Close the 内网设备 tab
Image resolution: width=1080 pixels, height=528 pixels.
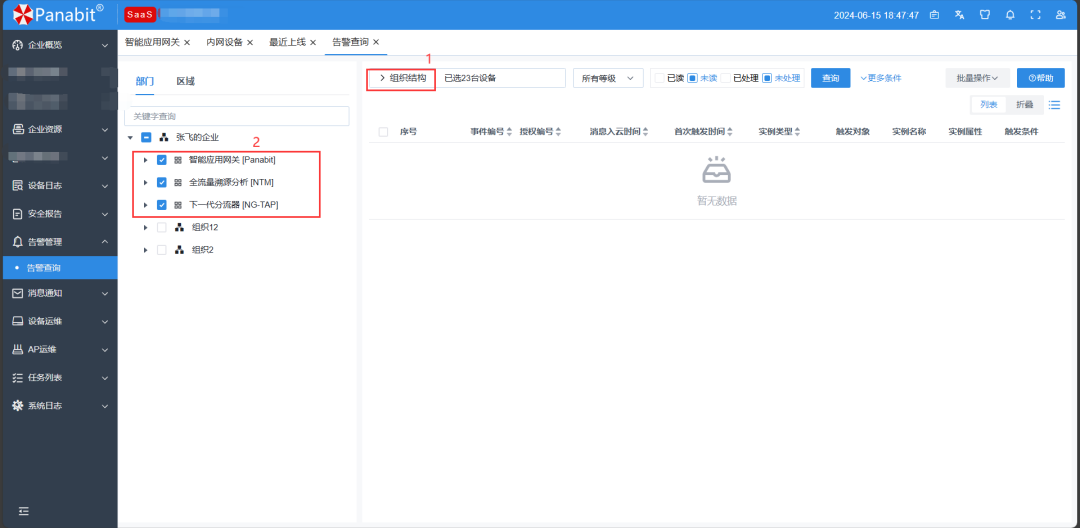tap(250, 43)
